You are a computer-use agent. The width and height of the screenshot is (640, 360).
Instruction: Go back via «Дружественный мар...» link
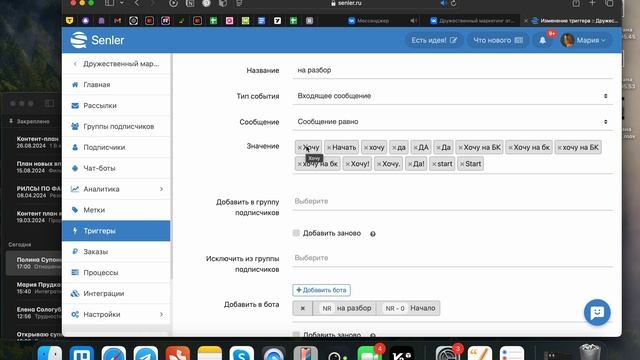pos(116,64)
